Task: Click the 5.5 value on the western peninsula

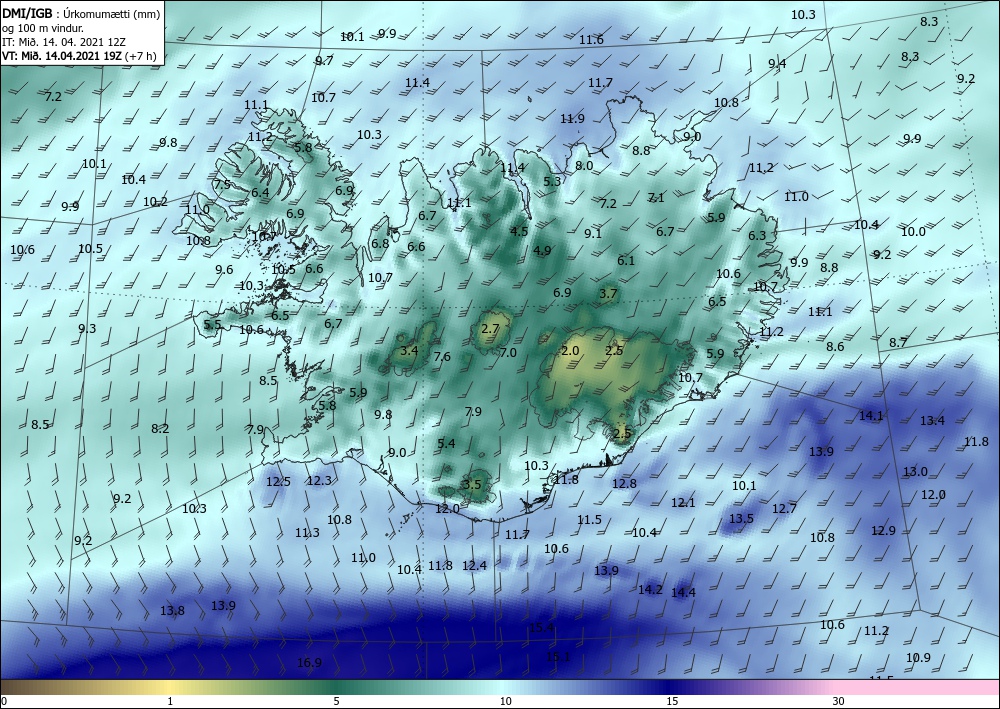Action: point(212,325)
